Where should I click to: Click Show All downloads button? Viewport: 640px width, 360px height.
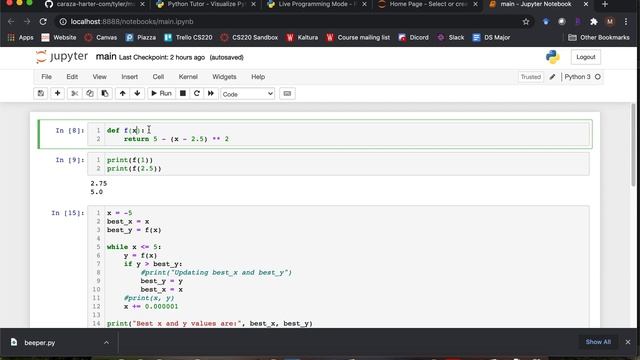598,342
